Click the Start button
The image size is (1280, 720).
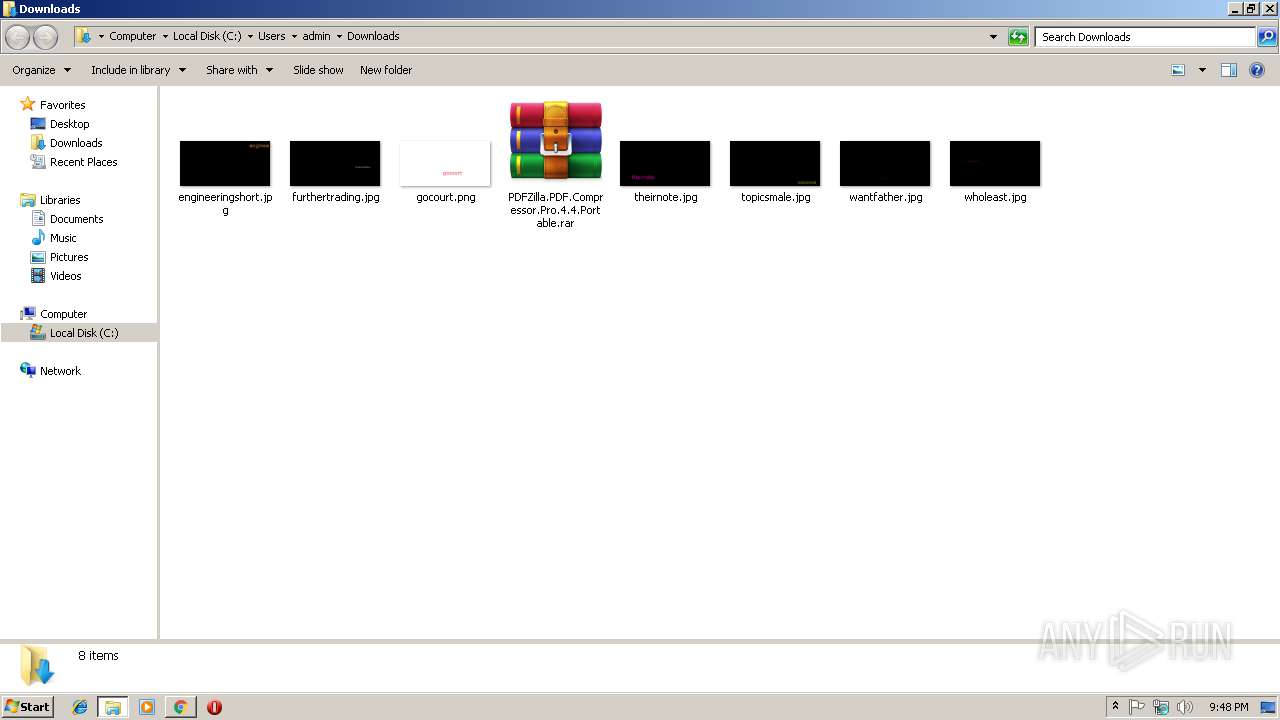(28, 706)
